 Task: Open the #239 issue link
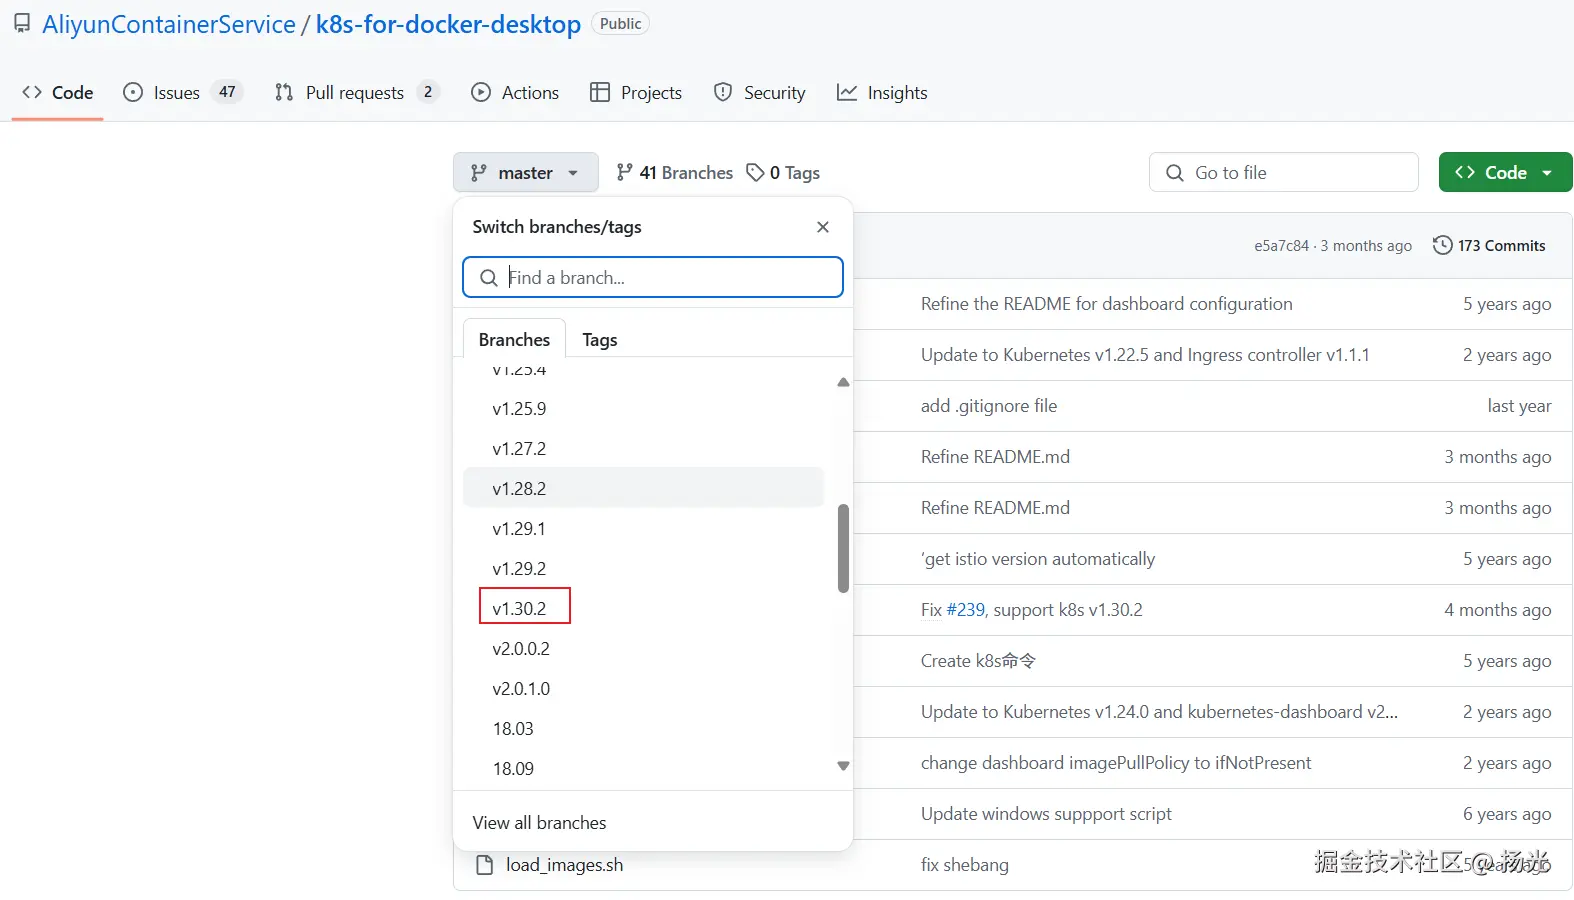[x=965, y=610]
